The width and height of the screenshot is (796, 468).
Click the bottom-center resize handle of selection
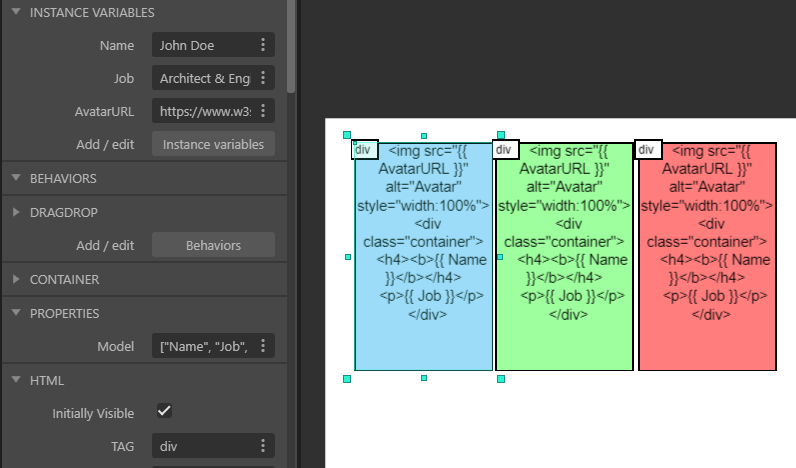click(424, 378)
